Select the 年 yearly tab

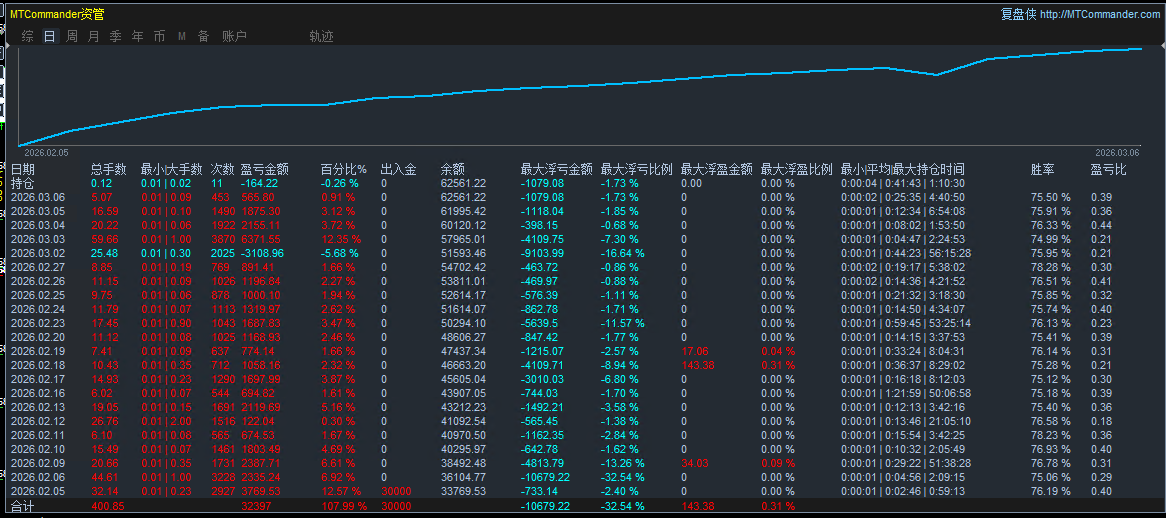click(x=138, y=36)
